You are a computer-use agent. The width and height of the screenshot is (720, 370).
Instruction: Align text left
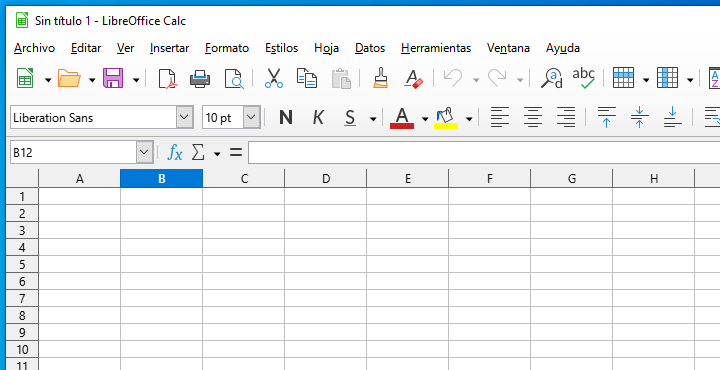(x=500, y=117)
